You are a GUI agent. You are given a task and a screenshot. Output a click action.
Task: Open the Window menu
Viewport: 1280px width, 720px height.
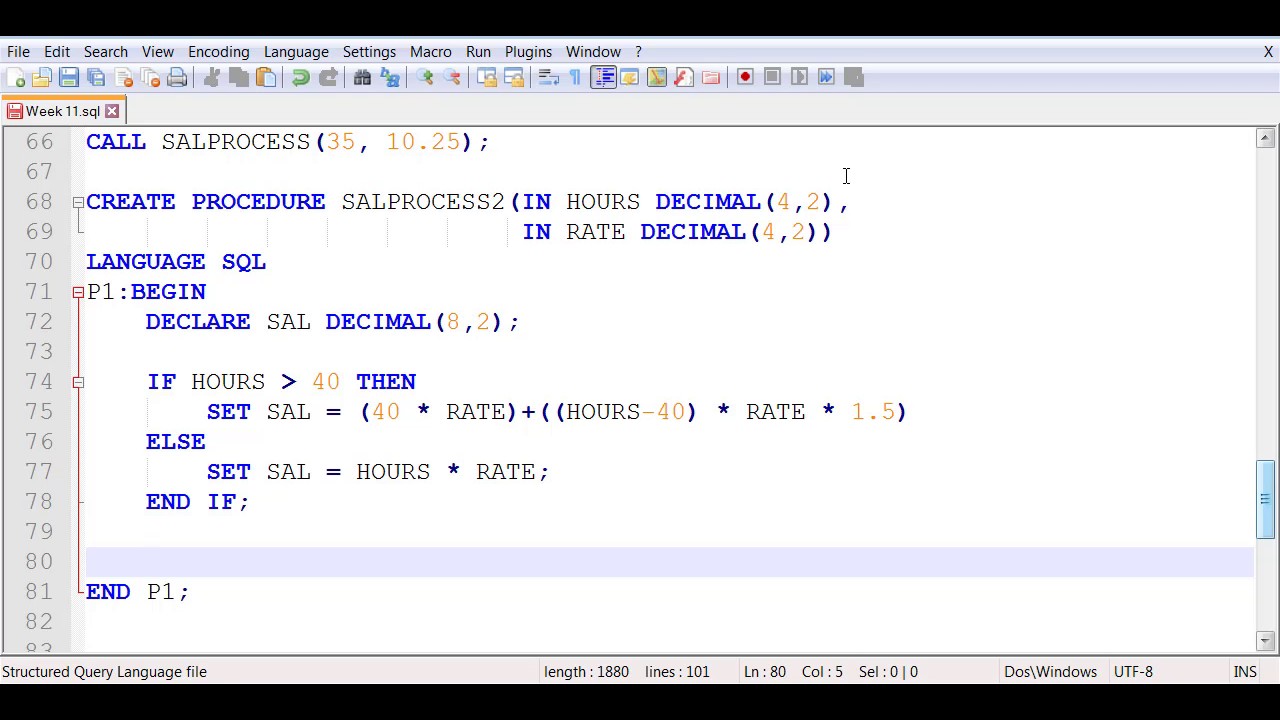[593, 52]
